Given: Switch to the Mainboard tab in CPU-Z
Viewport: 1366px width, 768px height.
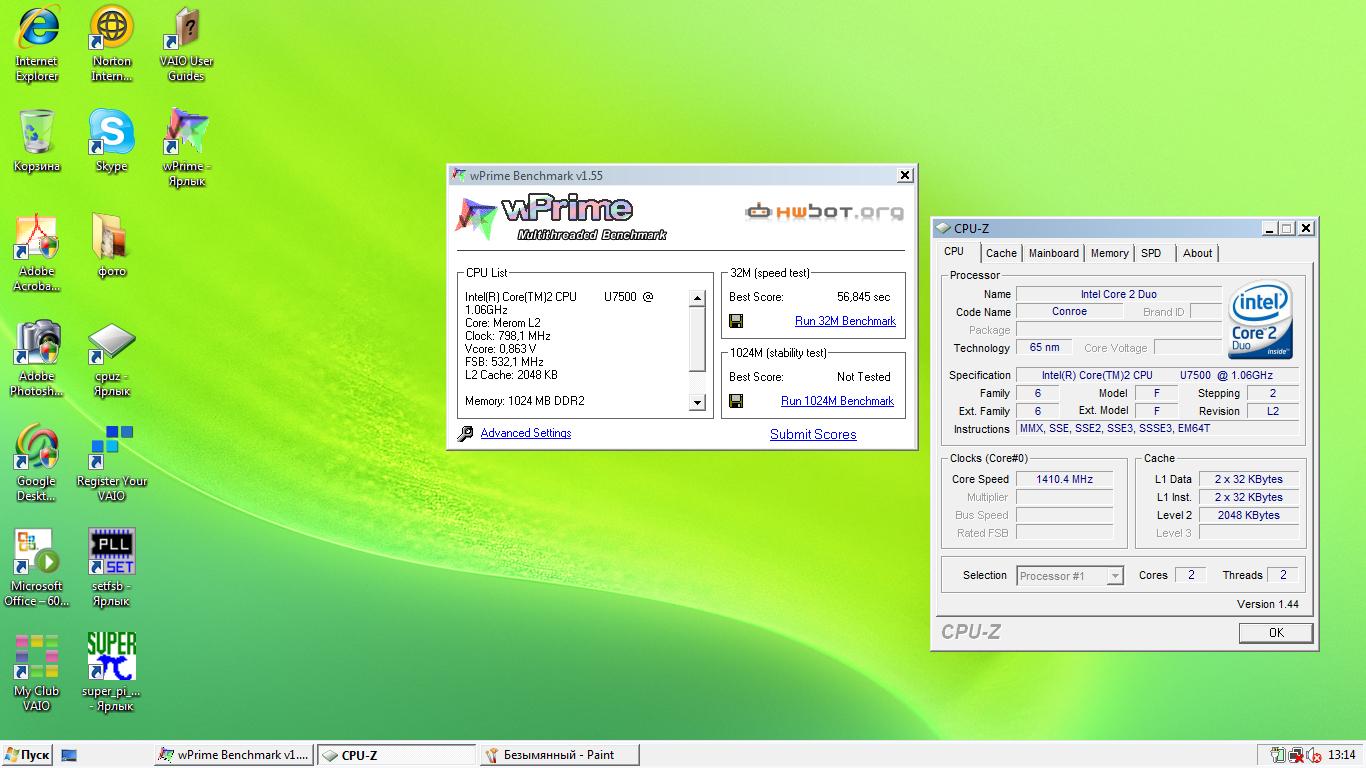Looking at the screenshot, I should [1054, 253].
